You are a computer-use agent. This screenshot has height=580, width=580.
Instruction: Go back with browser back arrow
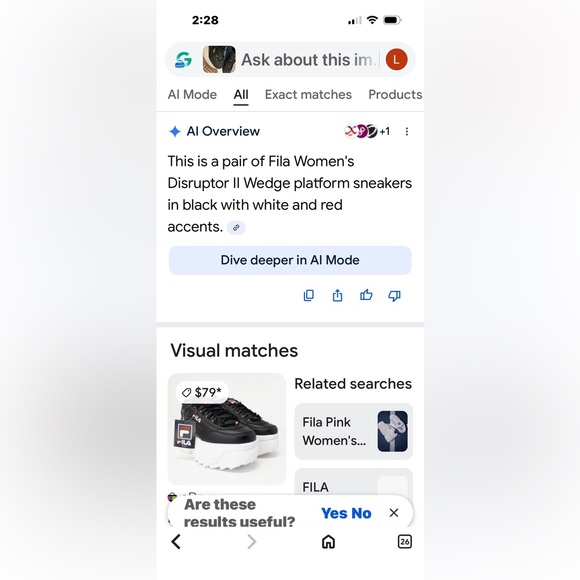coord(176,542)
